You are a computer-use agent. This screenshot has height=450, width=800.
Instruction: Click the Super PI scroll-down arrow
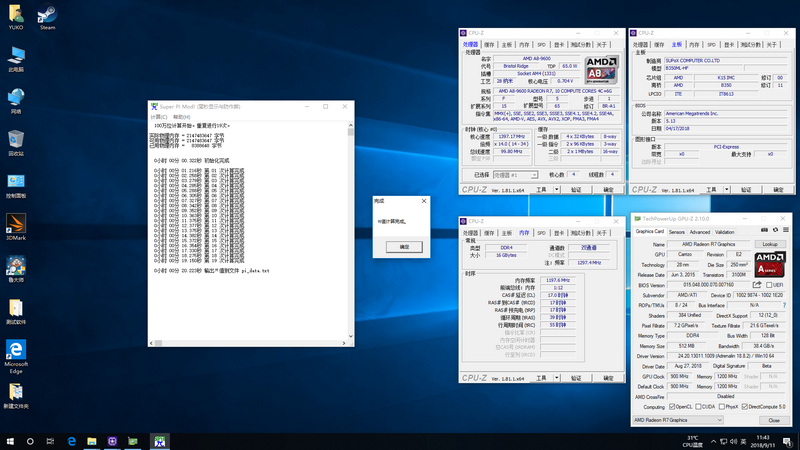pos(351,336)
